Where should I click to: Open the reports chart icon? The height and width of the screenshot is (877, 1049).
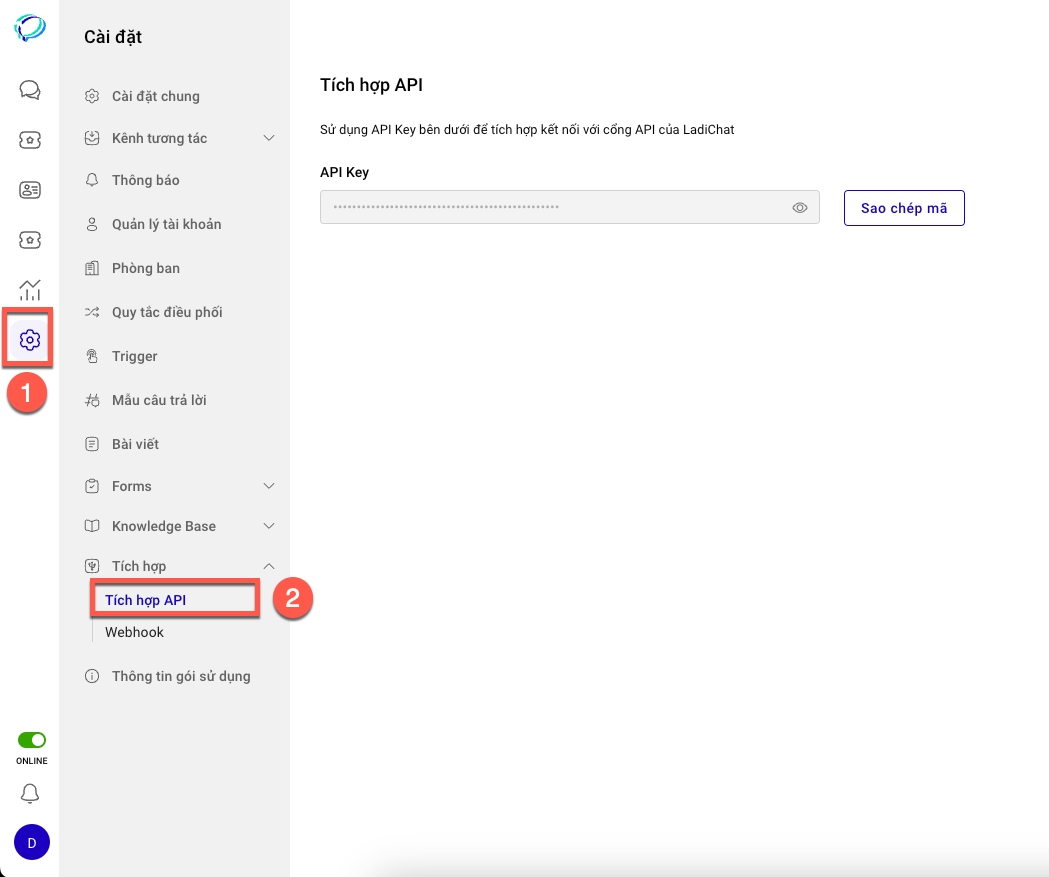[30, 290]
